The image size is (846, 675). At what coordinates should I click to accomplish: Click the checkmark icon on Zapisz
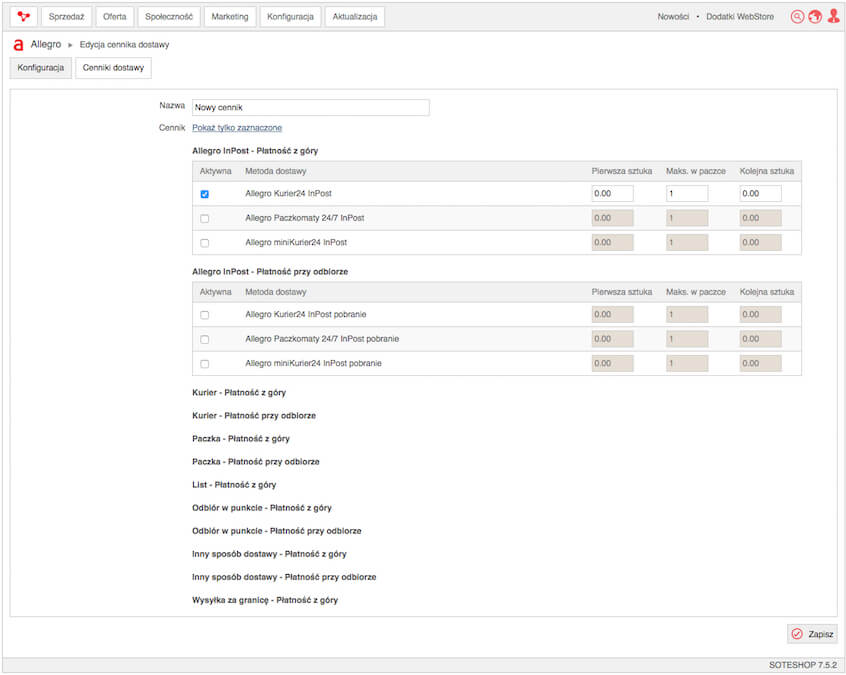click(797, 634)
